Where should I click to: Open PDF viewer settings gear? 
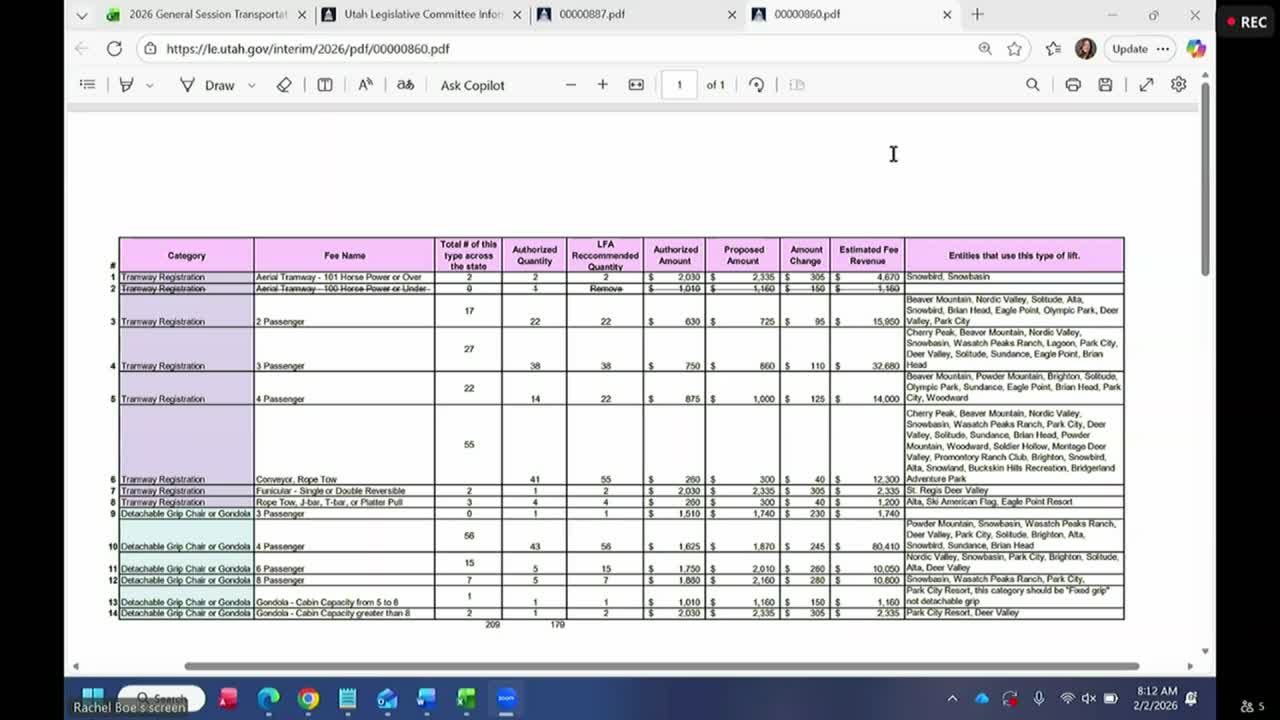pyautogui.click(x=1178, y=85)
